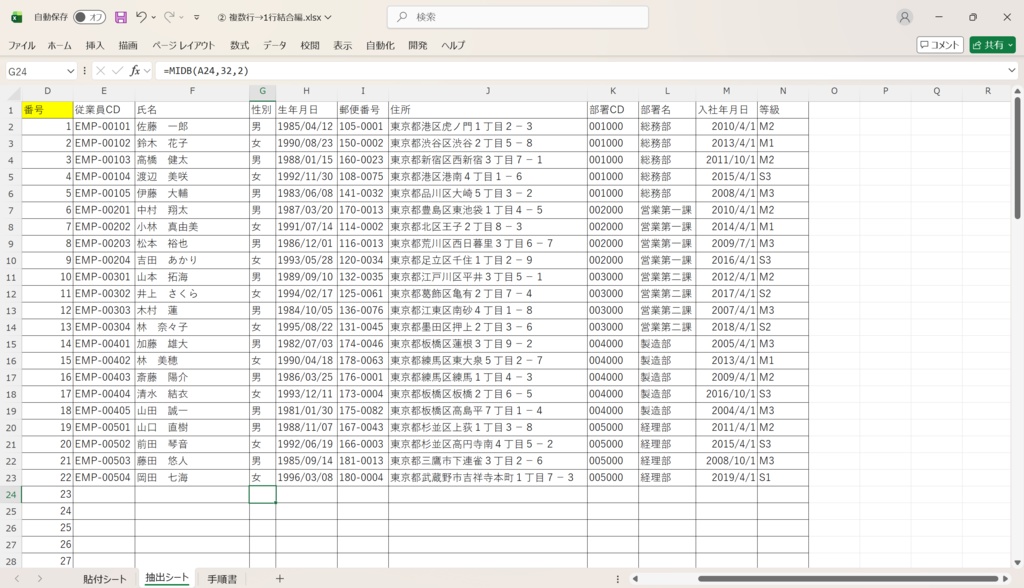Open the 抽出シート sheet tab

(x=167, y=578)
